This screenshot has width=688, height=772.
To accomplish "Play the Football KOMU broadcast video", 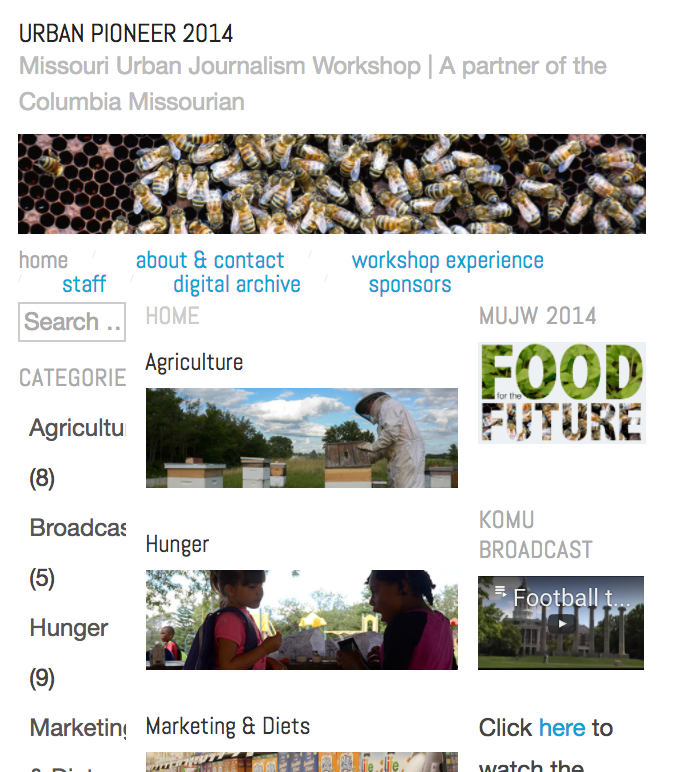I will coord(561,623).
